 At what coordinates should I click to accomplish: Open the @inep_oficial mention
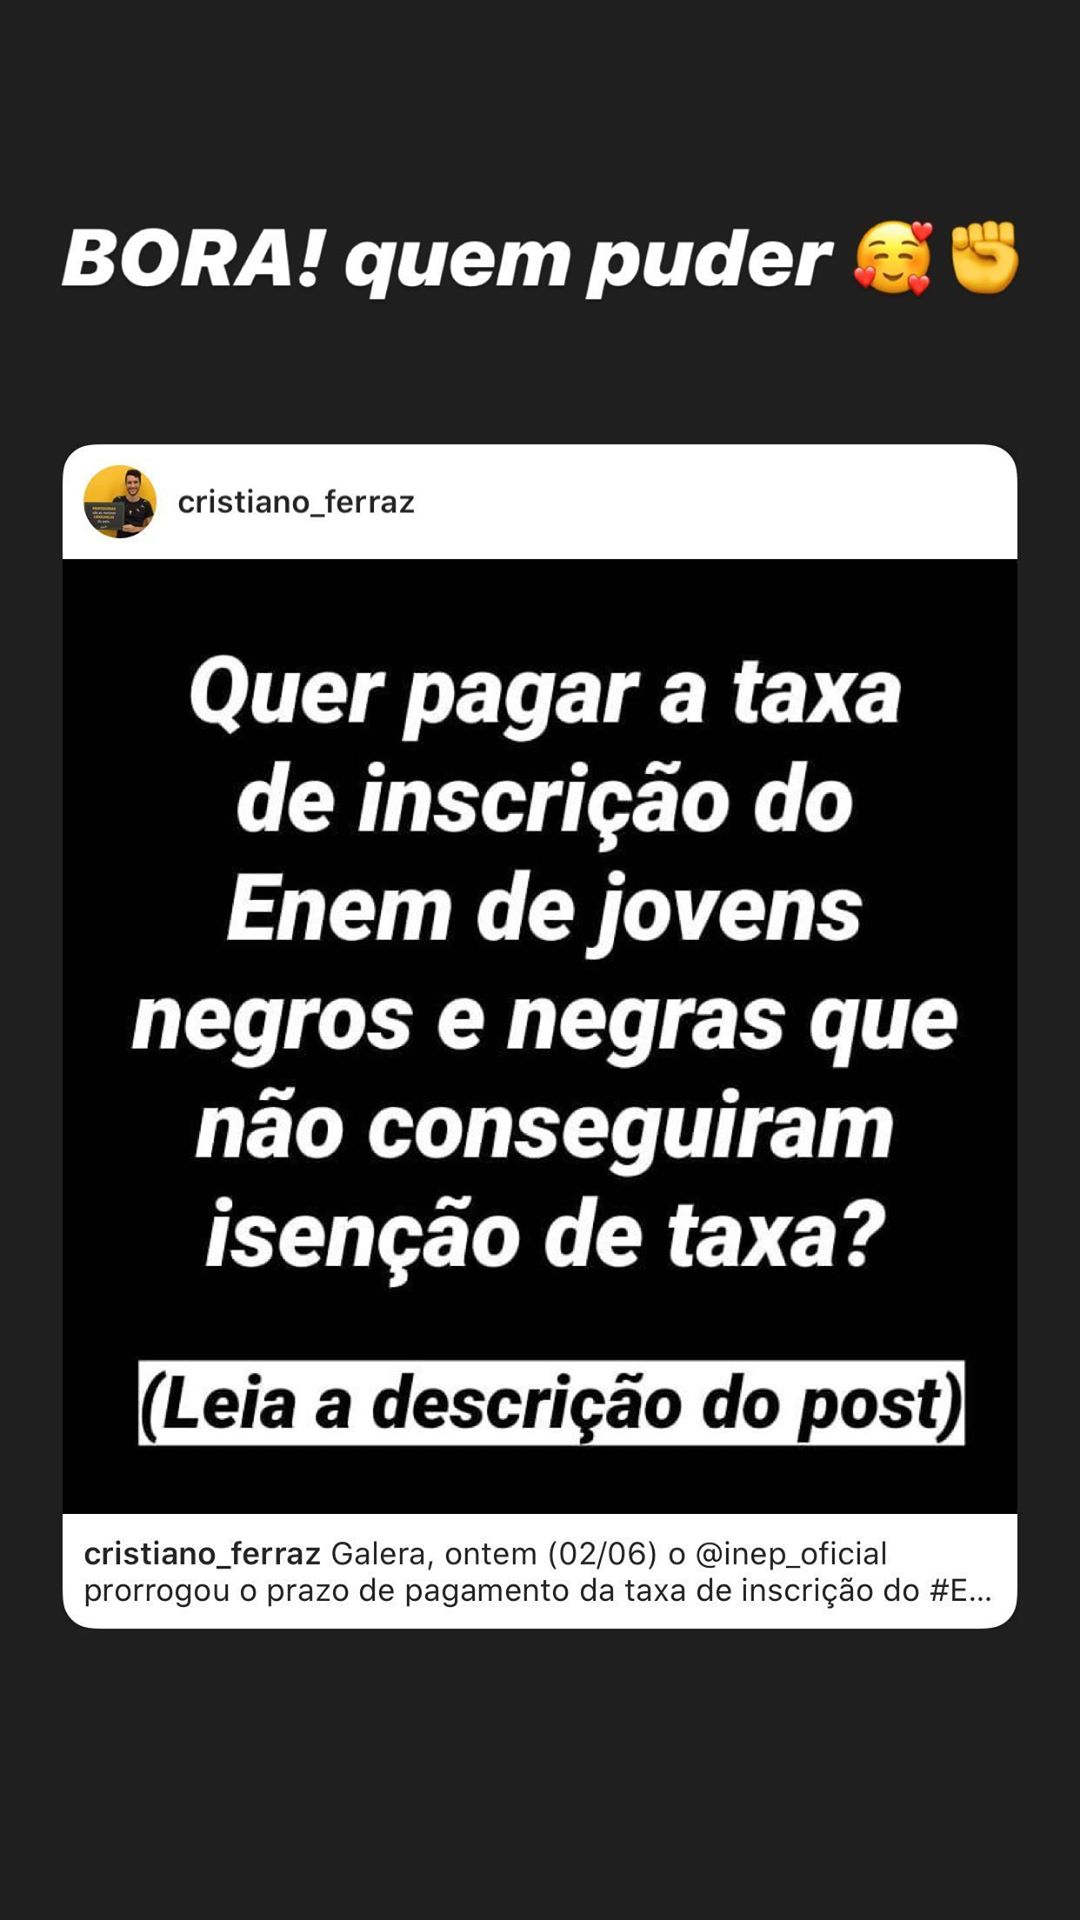(x=791, y=1553)
